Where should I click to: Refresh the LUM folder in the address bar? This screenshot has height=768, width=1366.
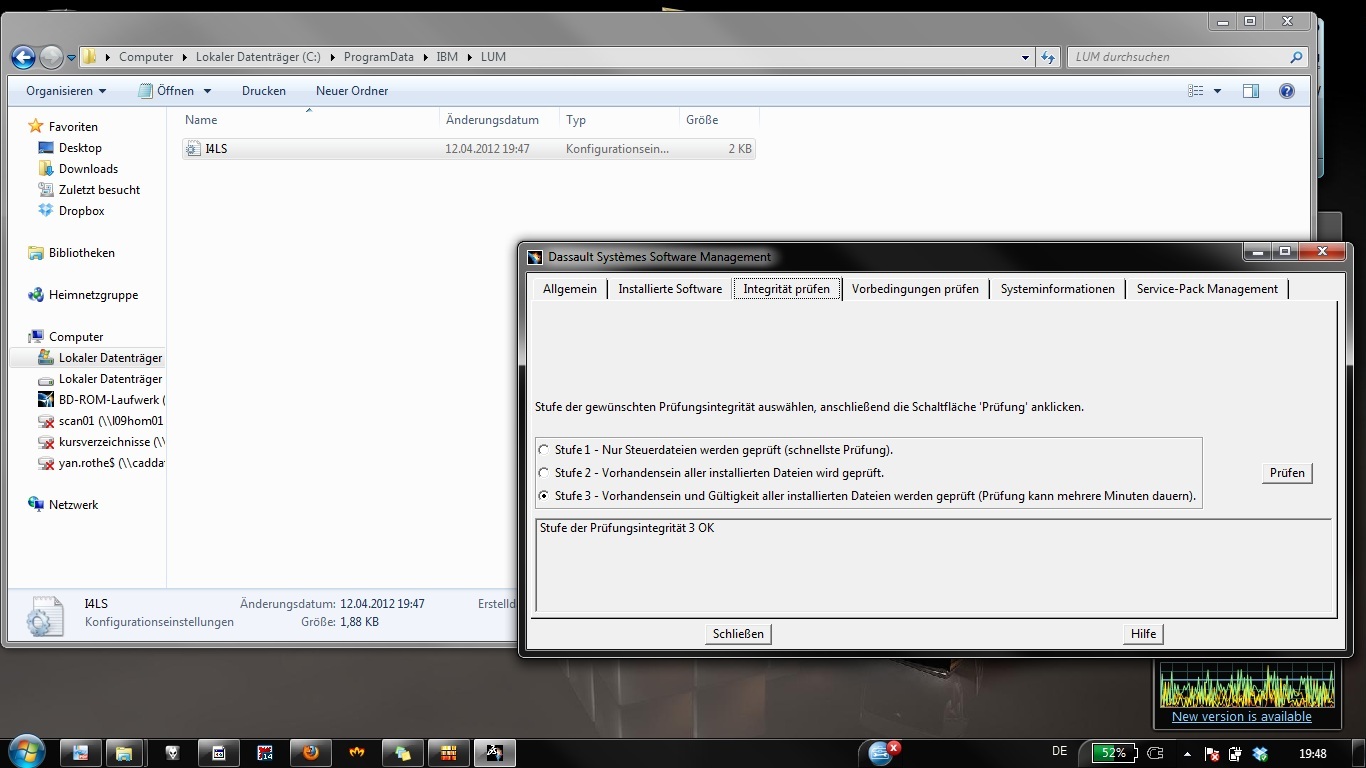coord(1047,57)
